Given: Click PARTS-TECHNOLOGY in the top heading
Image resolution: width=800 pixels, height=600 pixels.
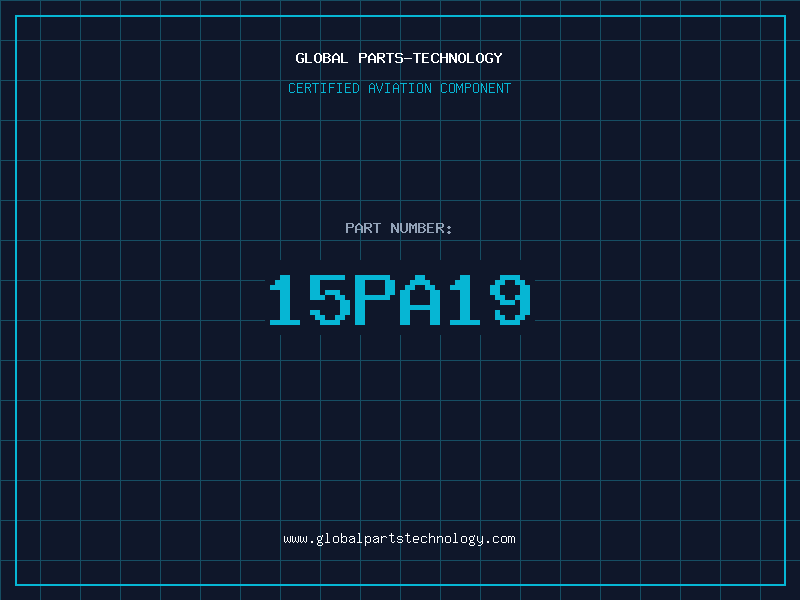Looking at the screenshot, I should click(430, 58).
